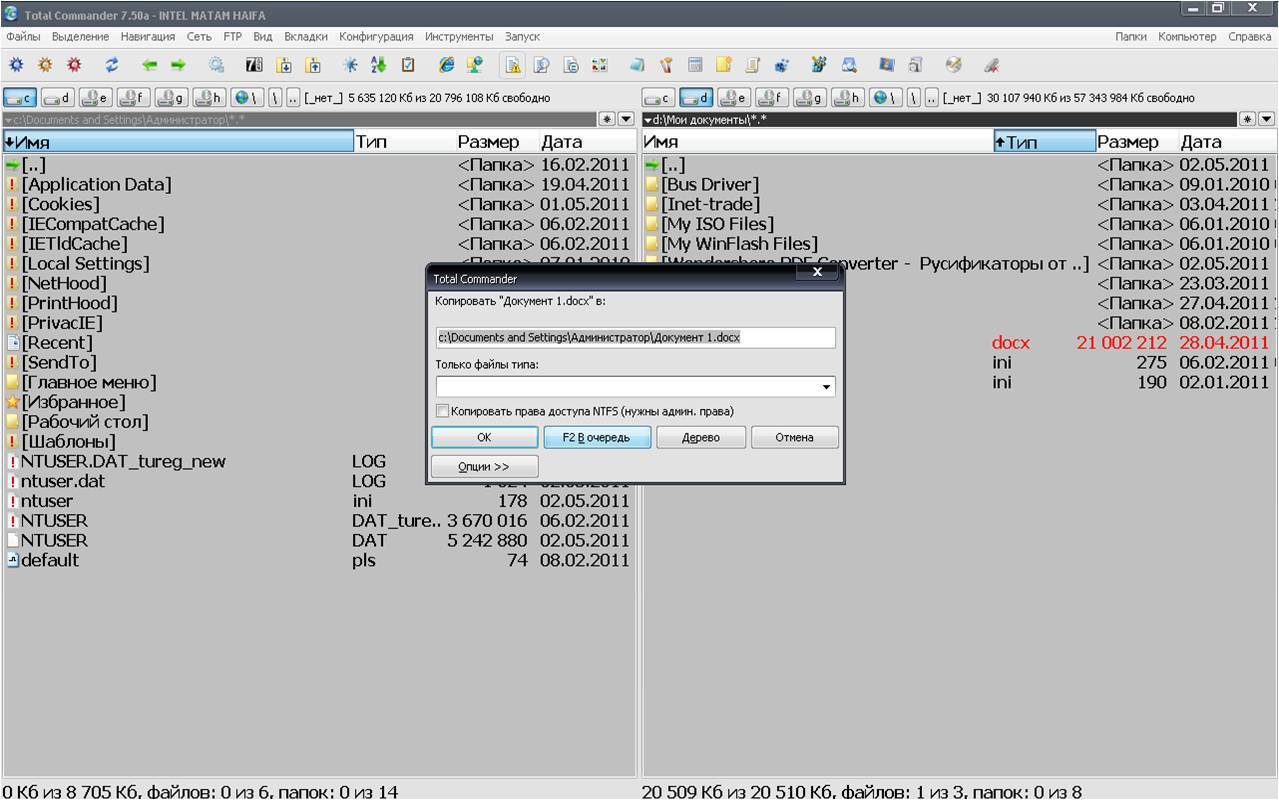Go back with the green left arrow
This screenshot has height=800, width=1279.
[x=149, y=65]
